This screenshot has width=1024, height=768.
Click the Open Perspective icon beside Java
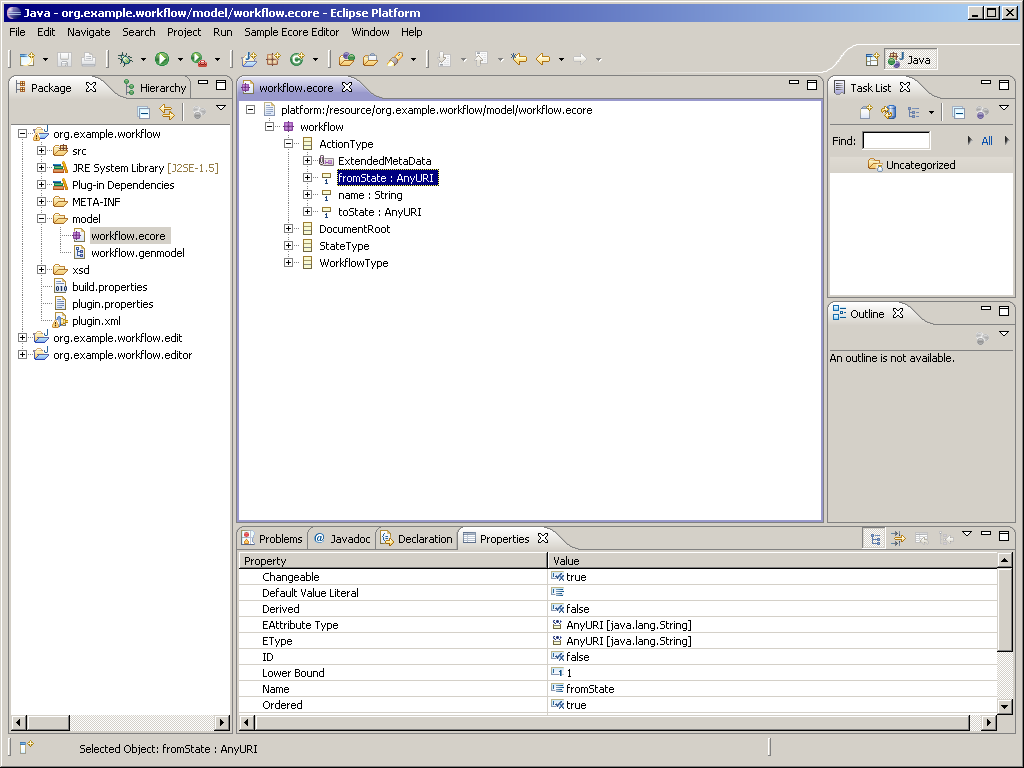pyautogui.click(x=871, y=60)
